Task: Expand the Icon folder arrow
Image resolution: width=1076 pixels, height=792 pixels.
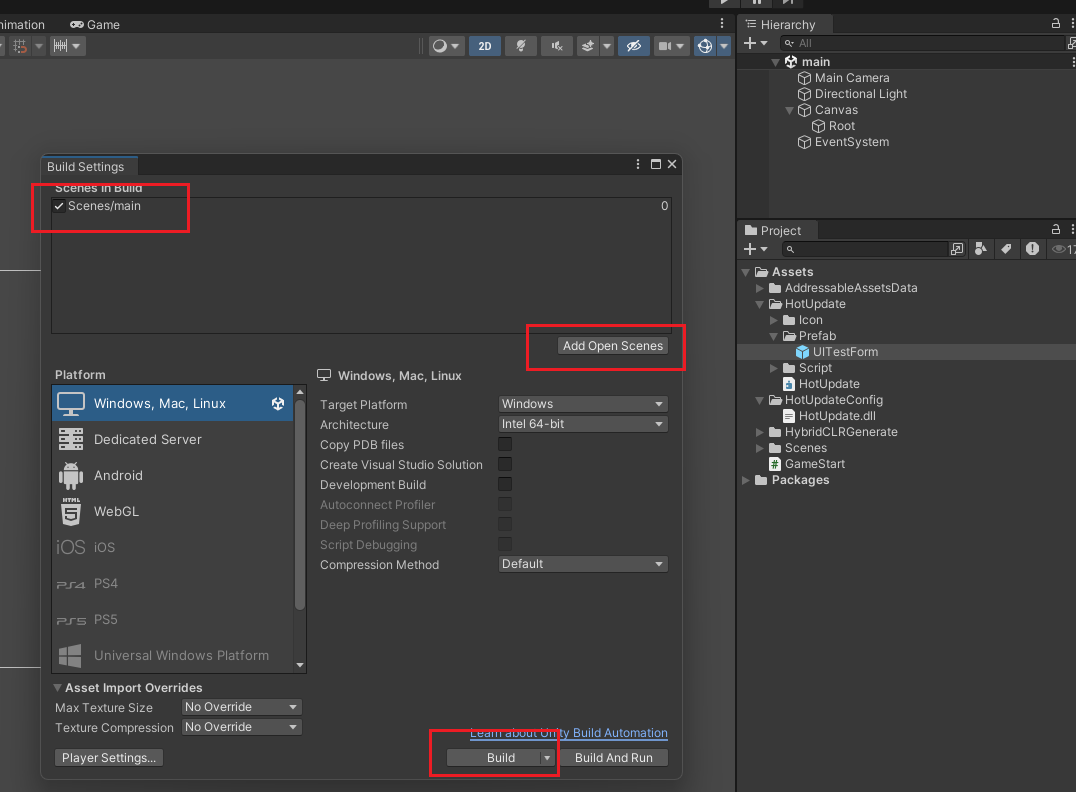Action: click(773, 321)
